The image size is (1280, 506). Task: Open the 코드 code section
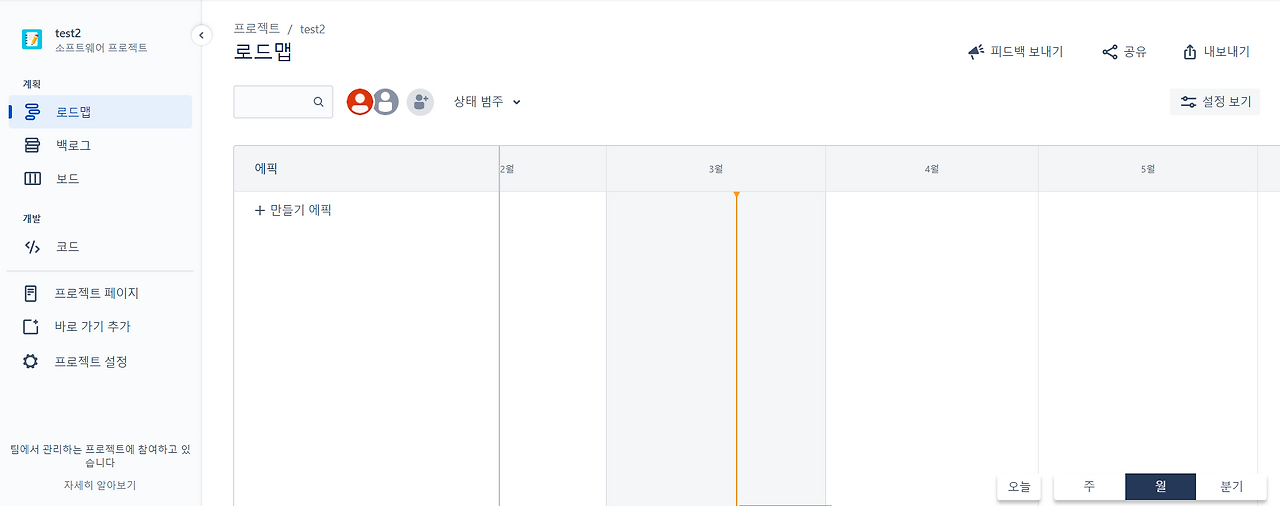[100, 247]
